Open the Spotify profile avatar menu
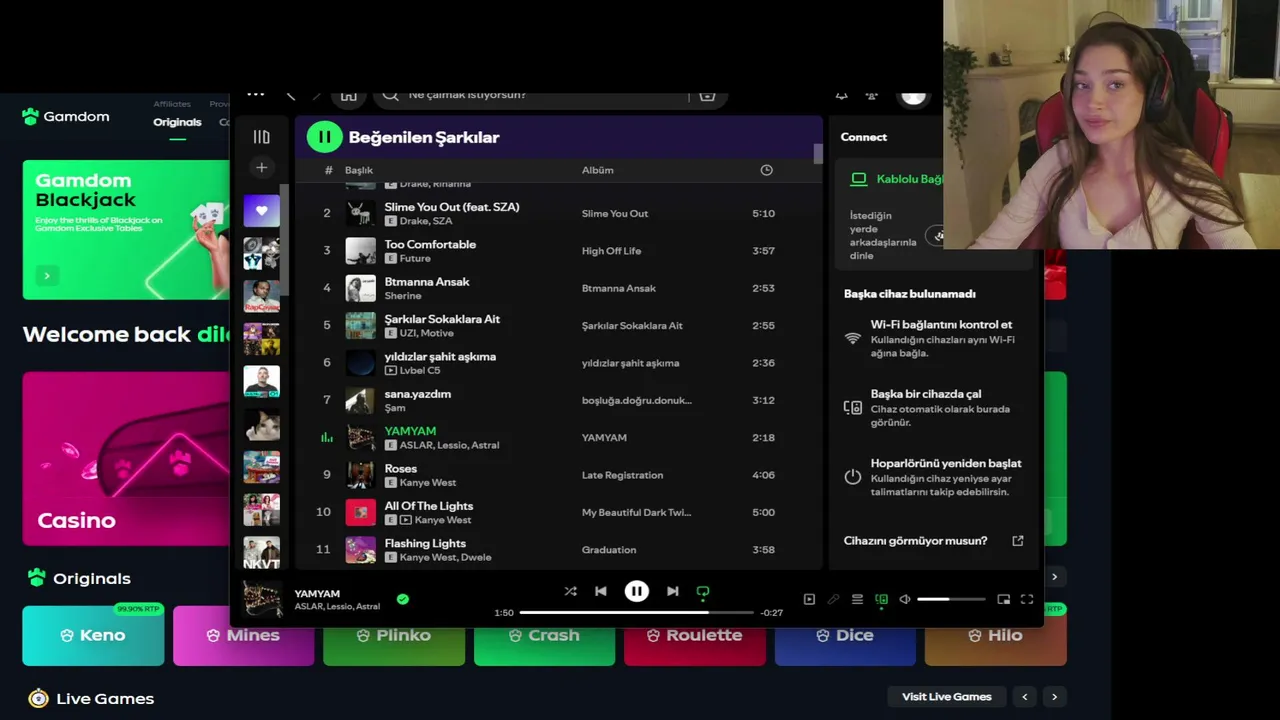This screenshot has width=1280, height=720. click(913, 95)
